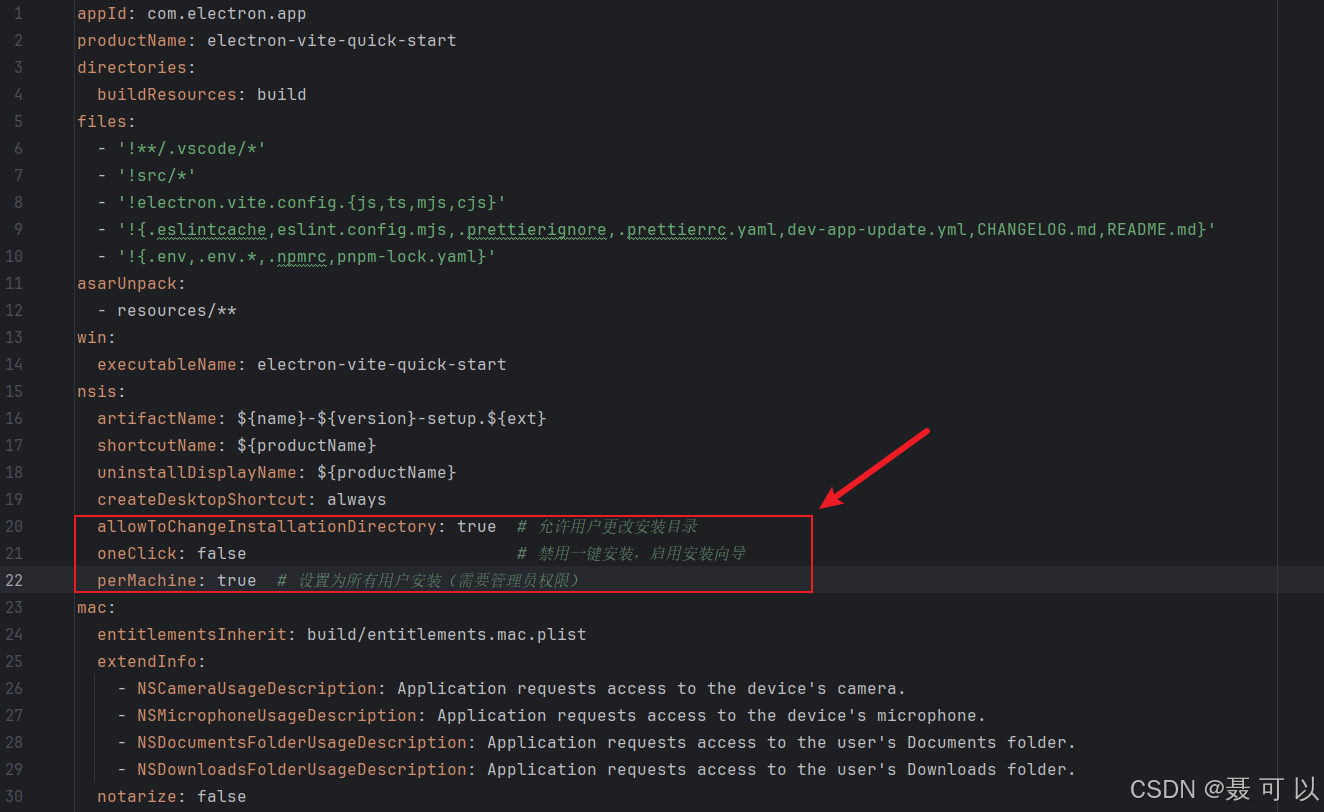Click 'com.electron.app' value

pos(227,14)
